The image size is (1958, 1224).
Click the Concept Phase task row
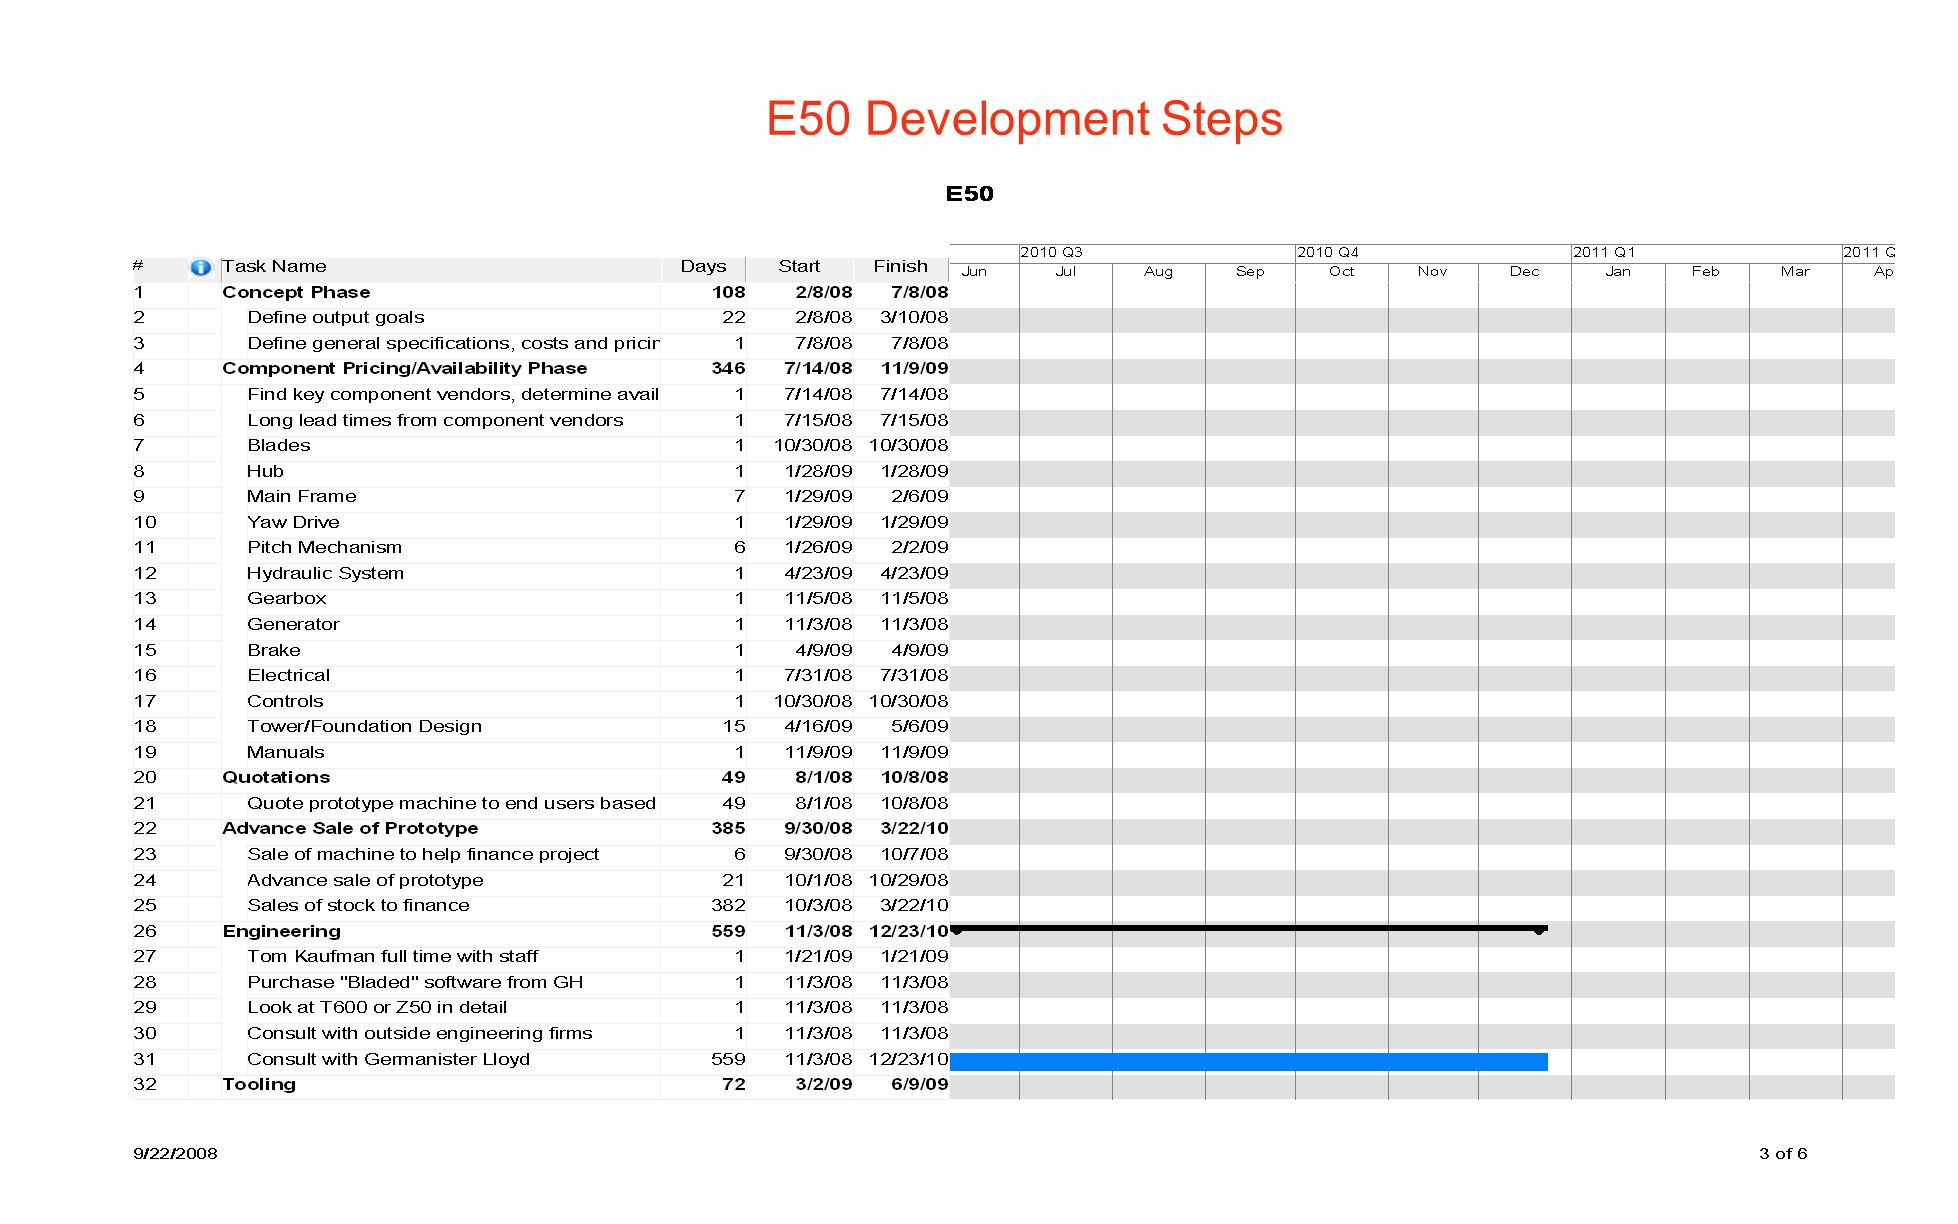(296, 292)
